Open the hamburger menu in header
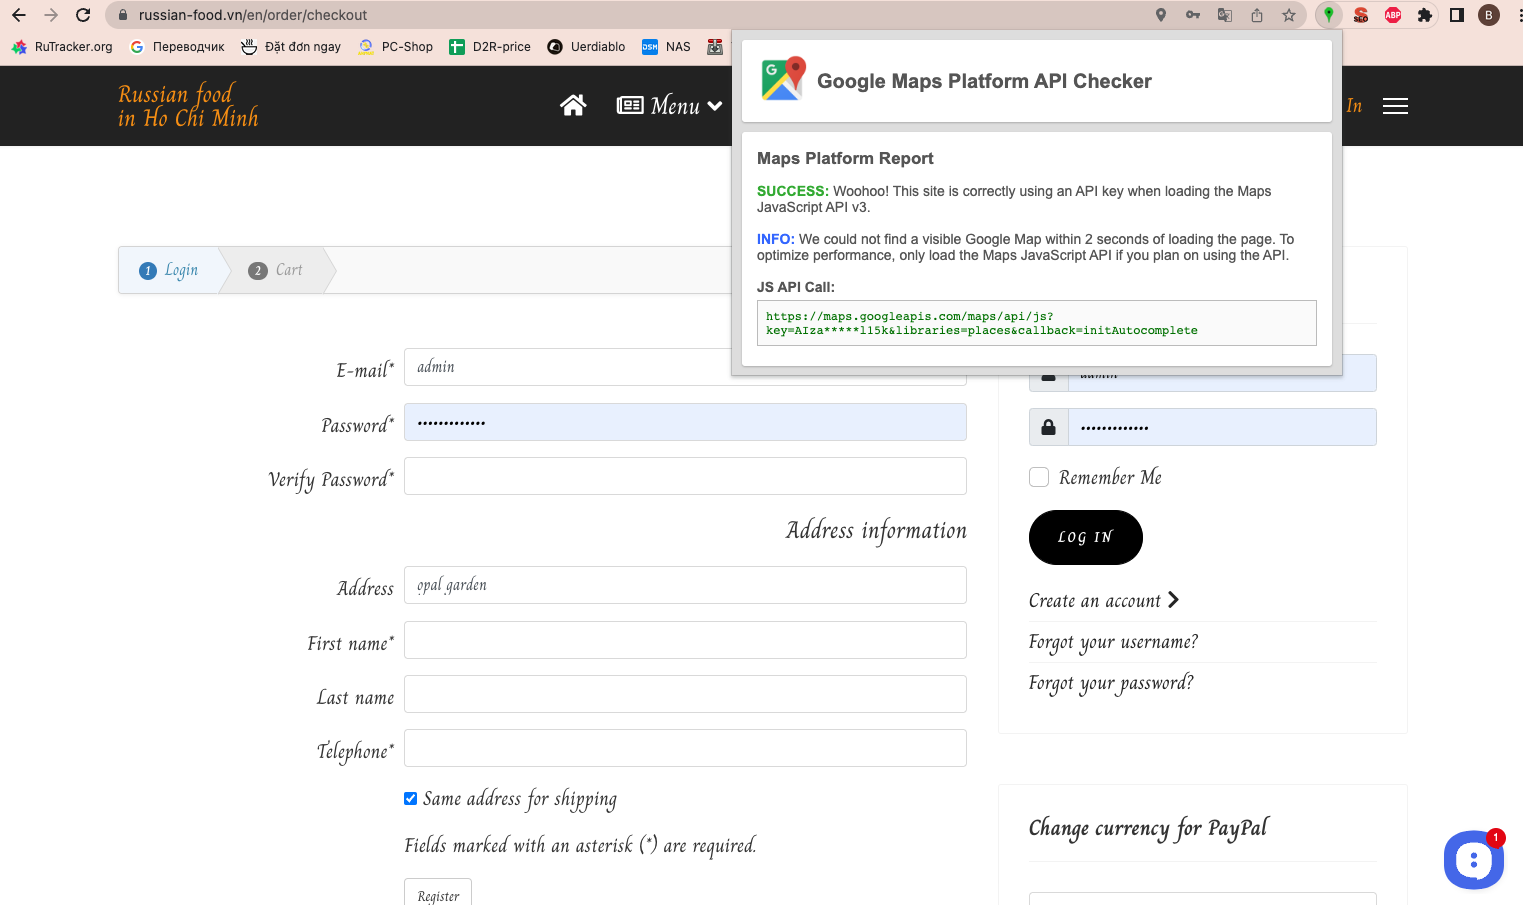The height and width of the screenshot is (905, 1523). coord(1395,106)
